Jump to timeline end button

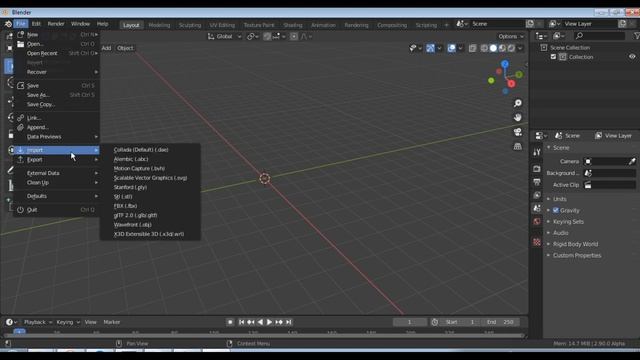click(289, 322)
